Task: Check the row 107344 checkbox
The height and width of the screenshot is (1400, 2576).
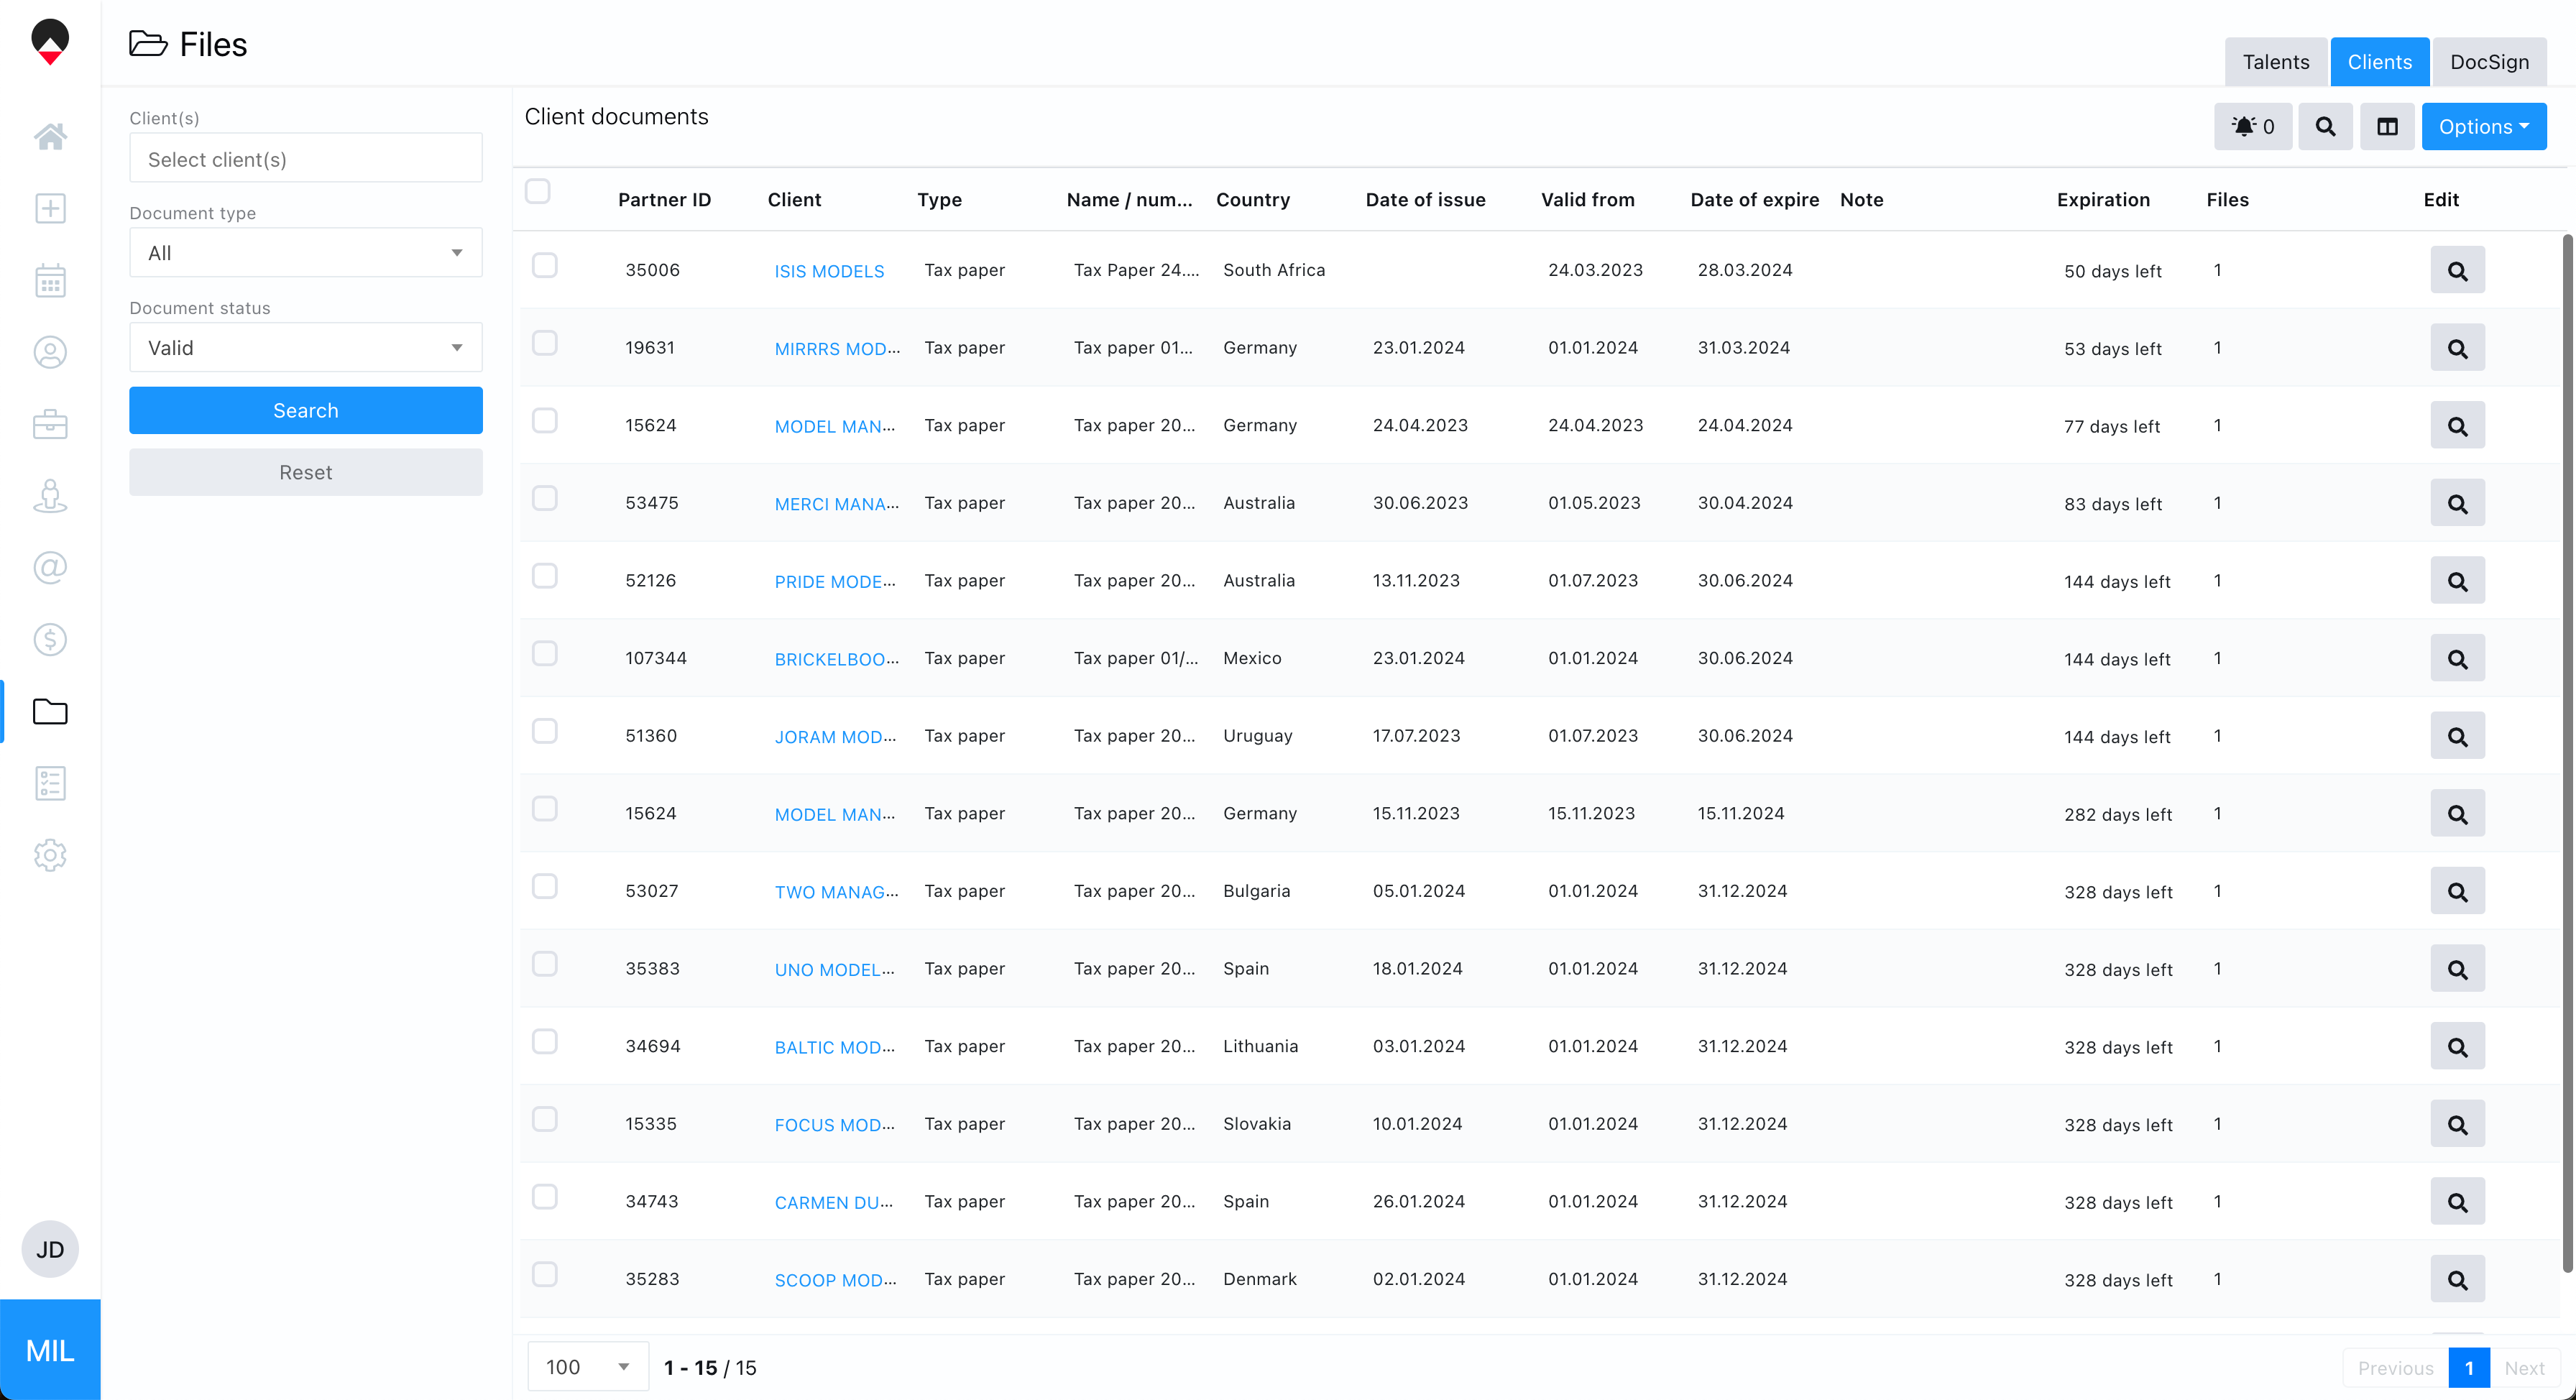Action: [x=545, y=653]
